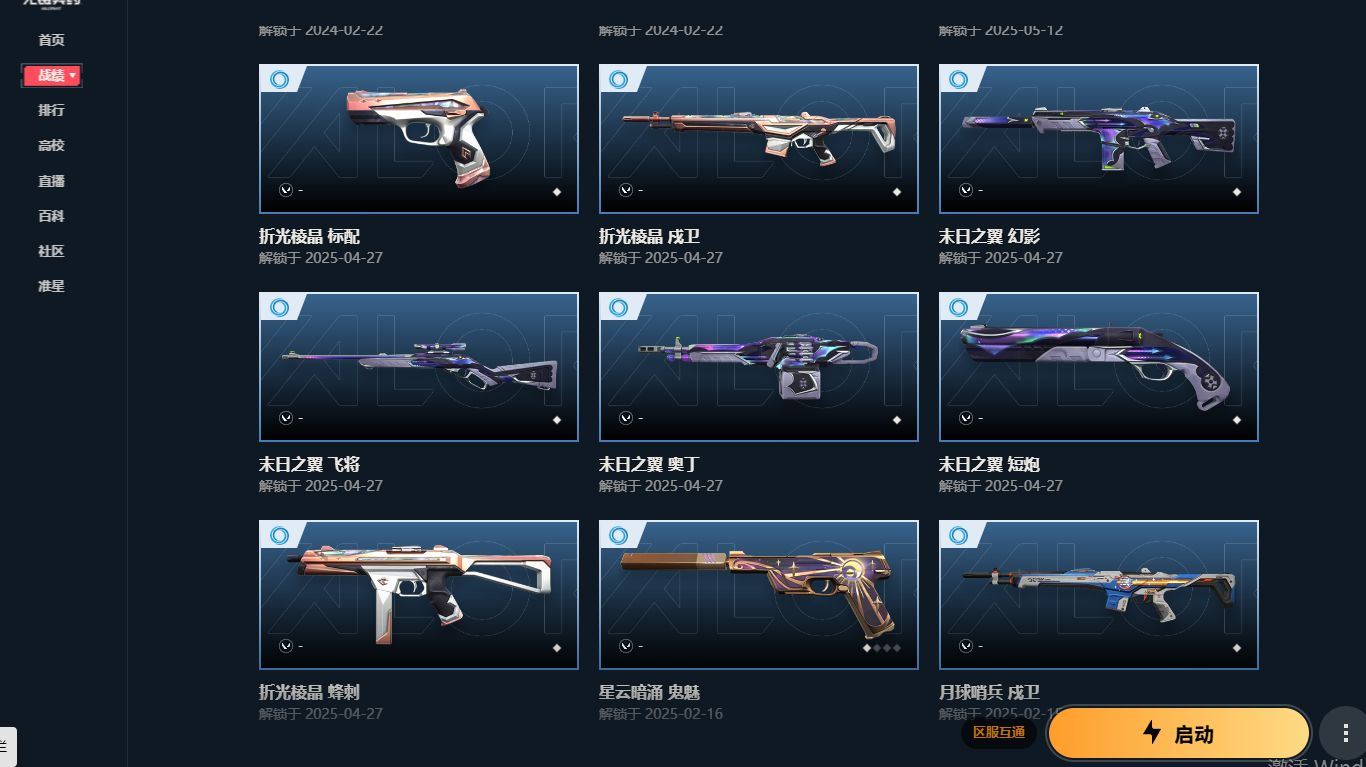
Task: Click the blue ring badge on 折光棱晶 标配 card
Action: pyautogui.click(x=279, y=80)
